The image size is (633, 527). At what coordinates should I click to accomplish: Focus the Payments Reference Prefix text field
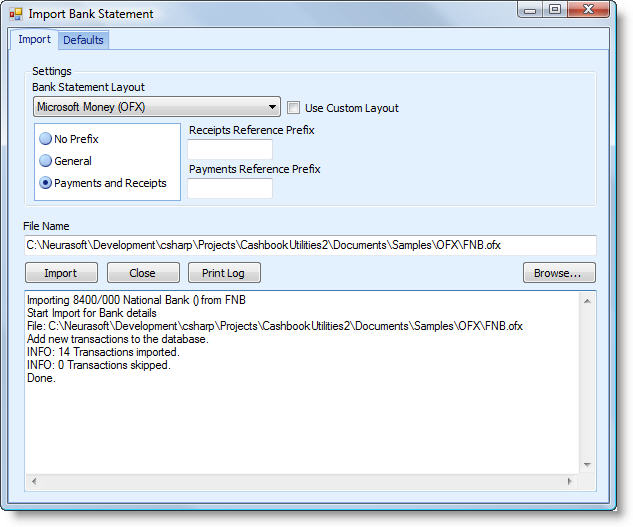(x=230, y=188)
